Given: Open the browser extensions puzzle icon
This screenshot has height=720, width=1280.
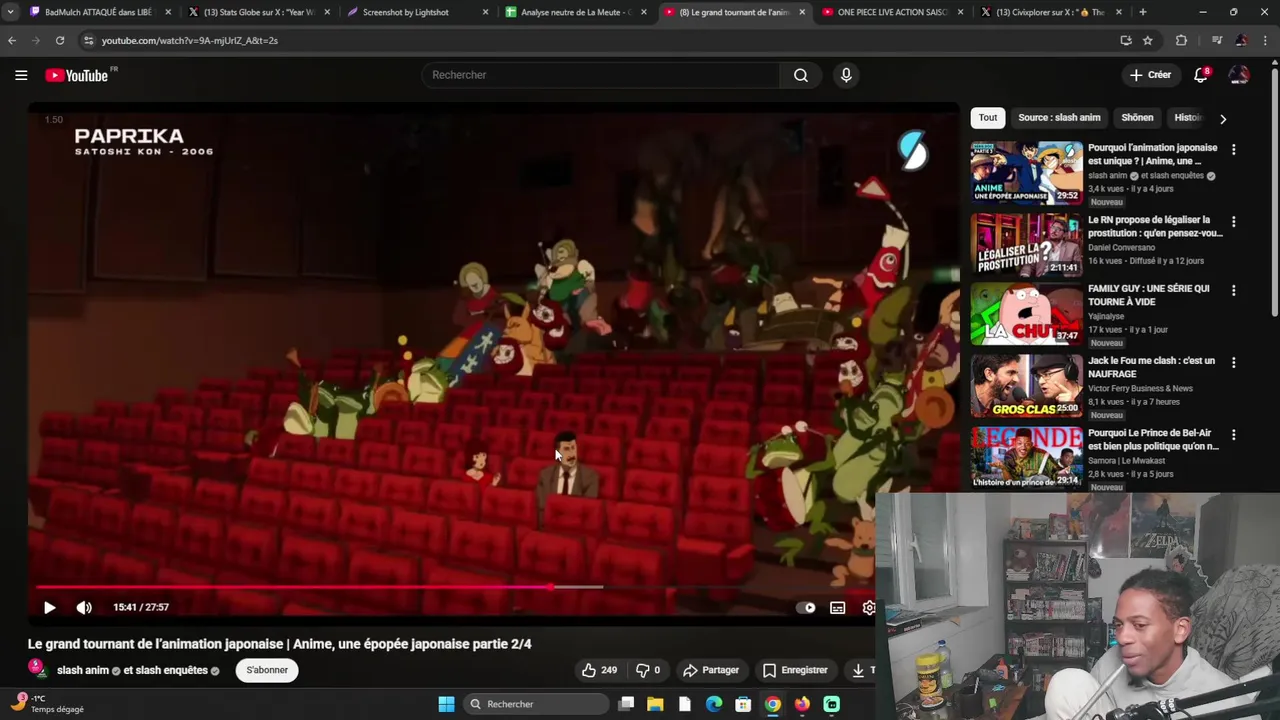Looking at the screenshot, I should 1181,40.
